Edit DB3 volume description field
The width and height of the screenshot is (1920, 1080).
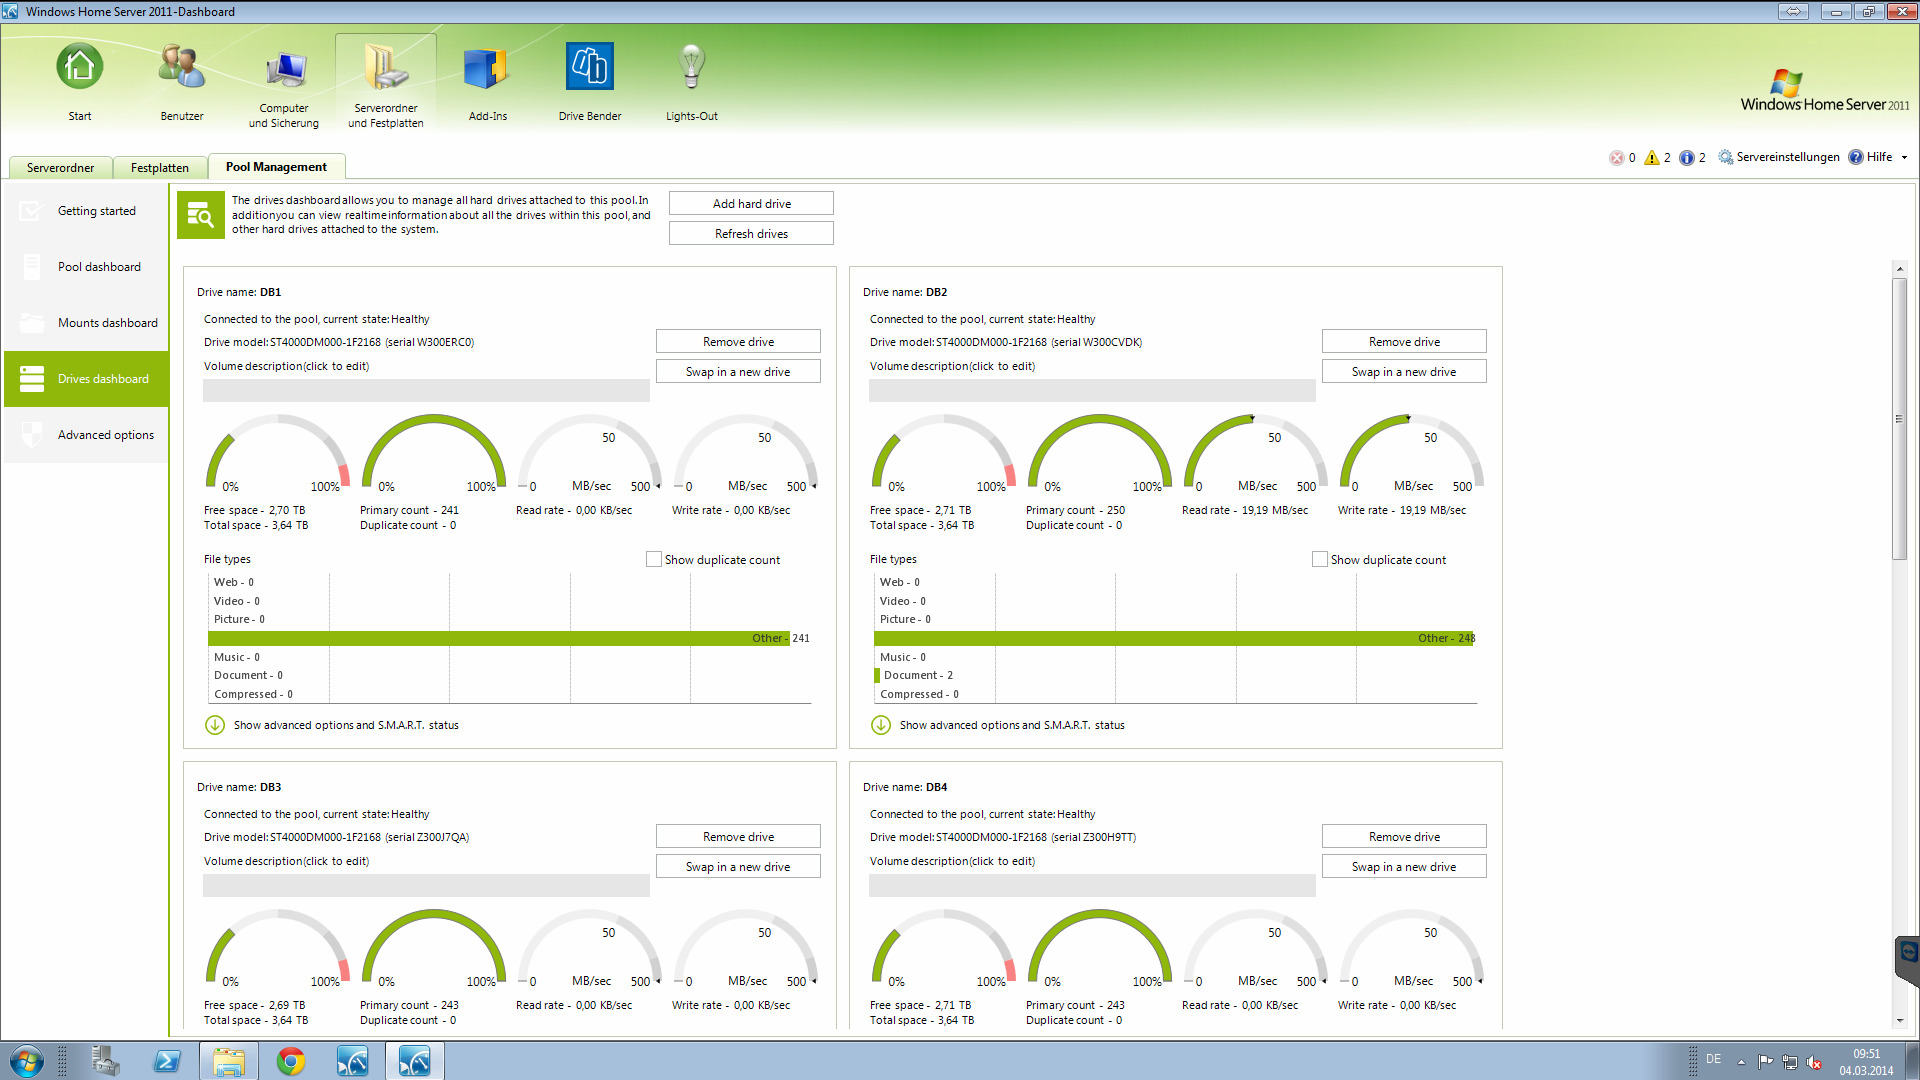(426, 885)
